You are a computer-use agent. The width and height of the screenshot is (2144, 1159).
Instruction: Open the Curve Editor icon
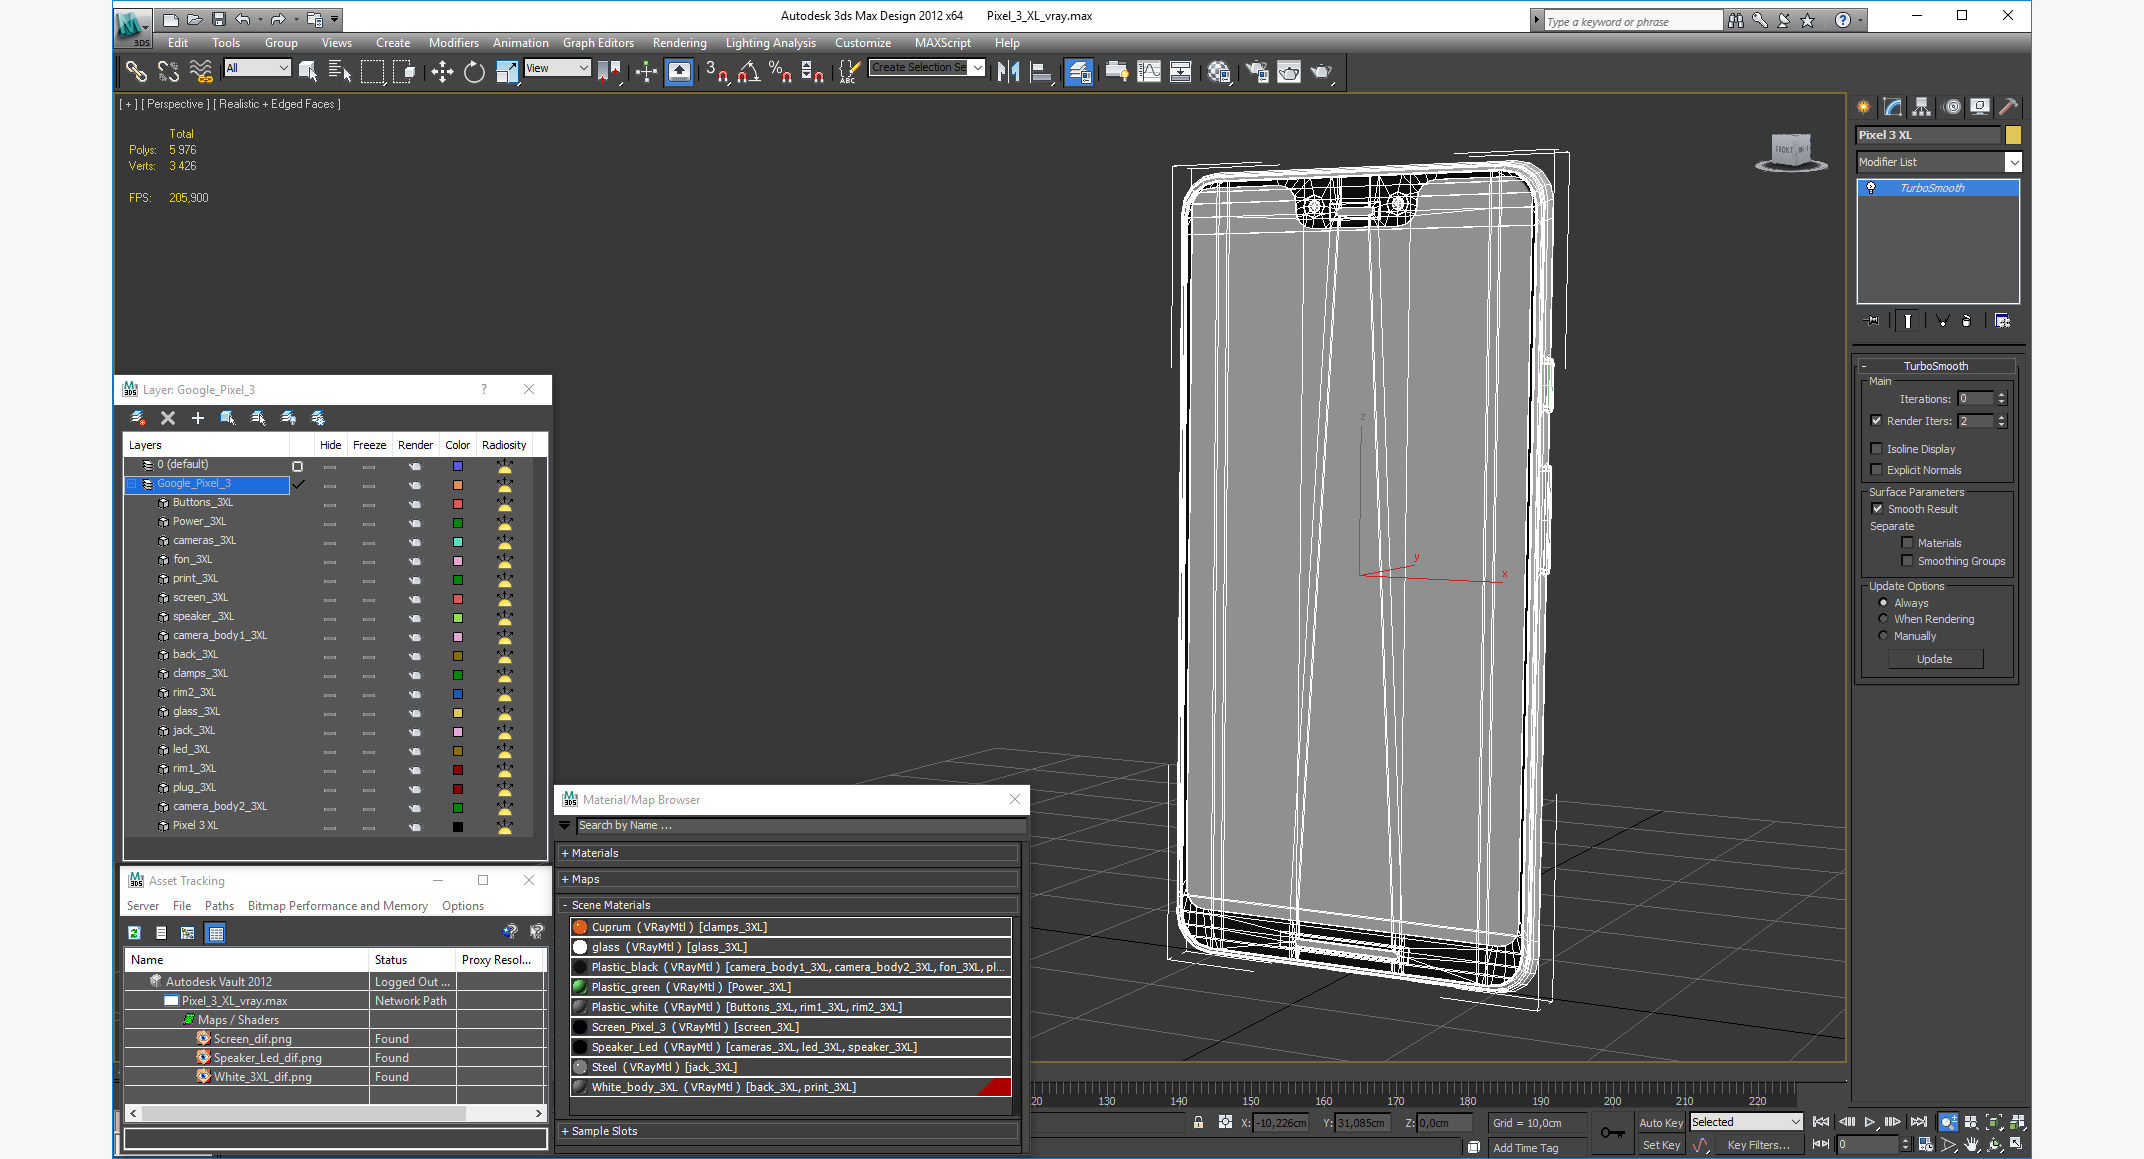click(x=1149, y=71)
